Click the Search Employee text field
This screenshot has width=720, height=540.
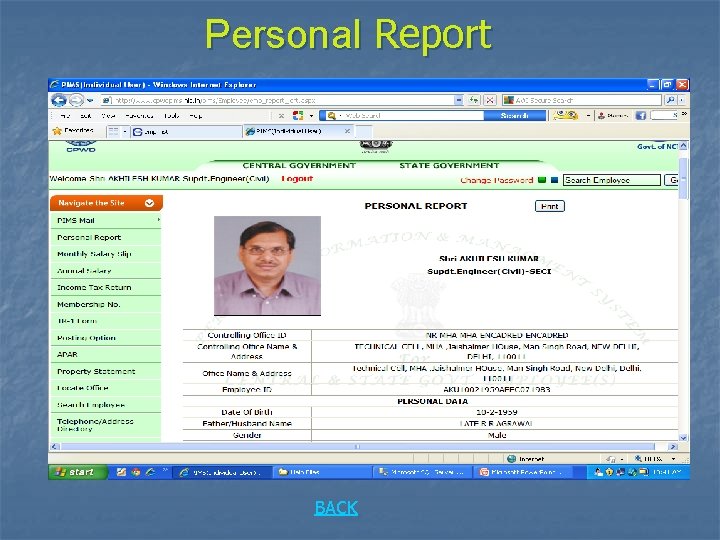(x=612, y=180)
